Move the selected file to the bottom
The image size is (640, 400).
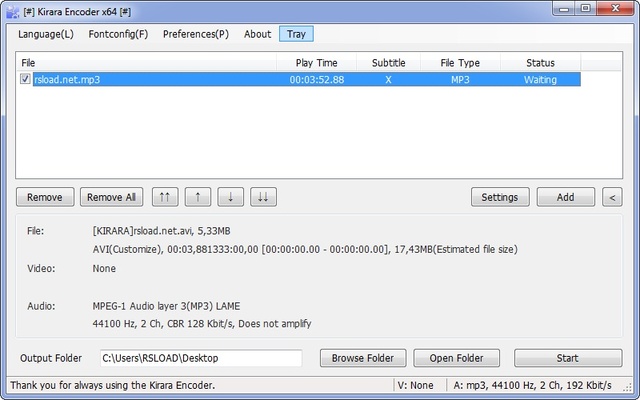click(x=263, y=197)
